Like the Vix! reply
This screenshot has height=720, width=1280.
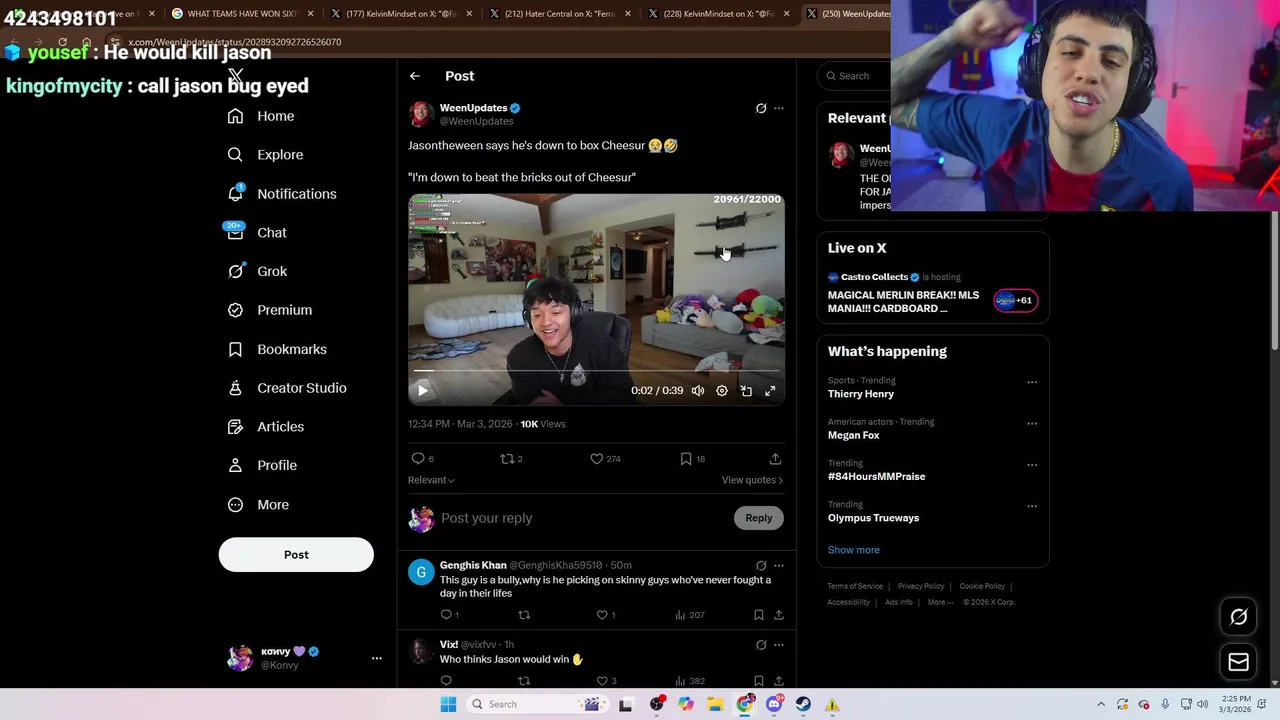coord(602,681)
